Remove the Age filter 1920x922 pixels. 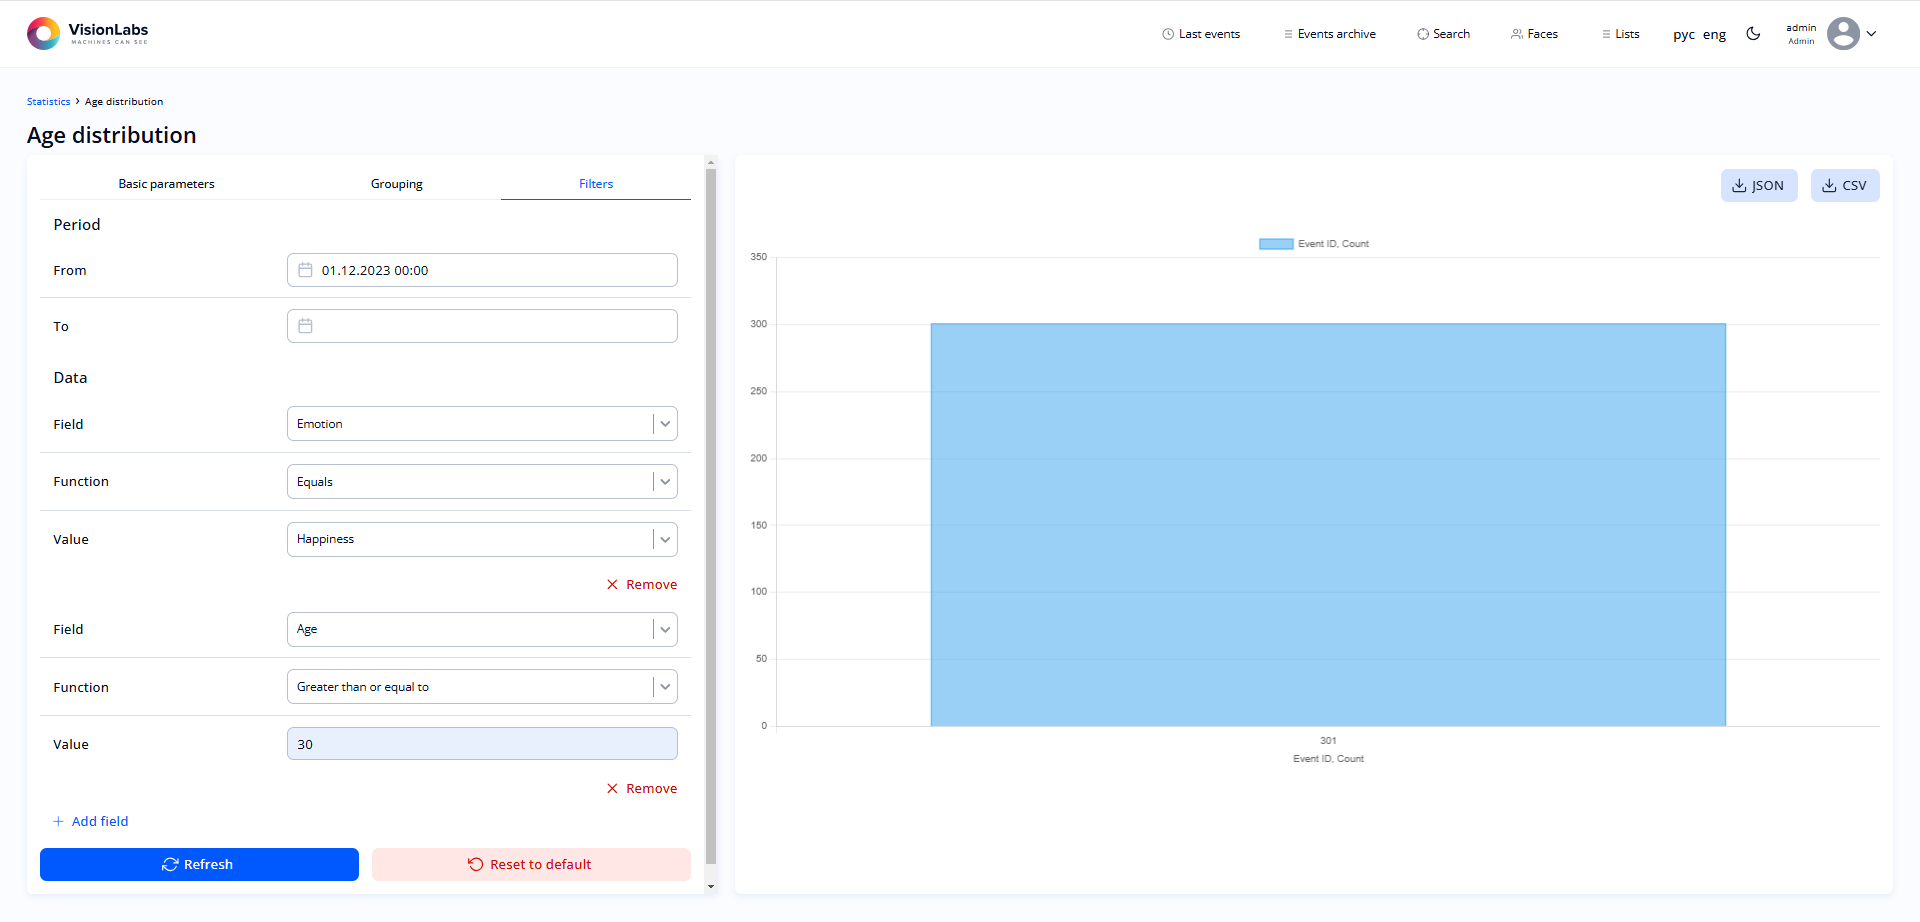[642, 789]
